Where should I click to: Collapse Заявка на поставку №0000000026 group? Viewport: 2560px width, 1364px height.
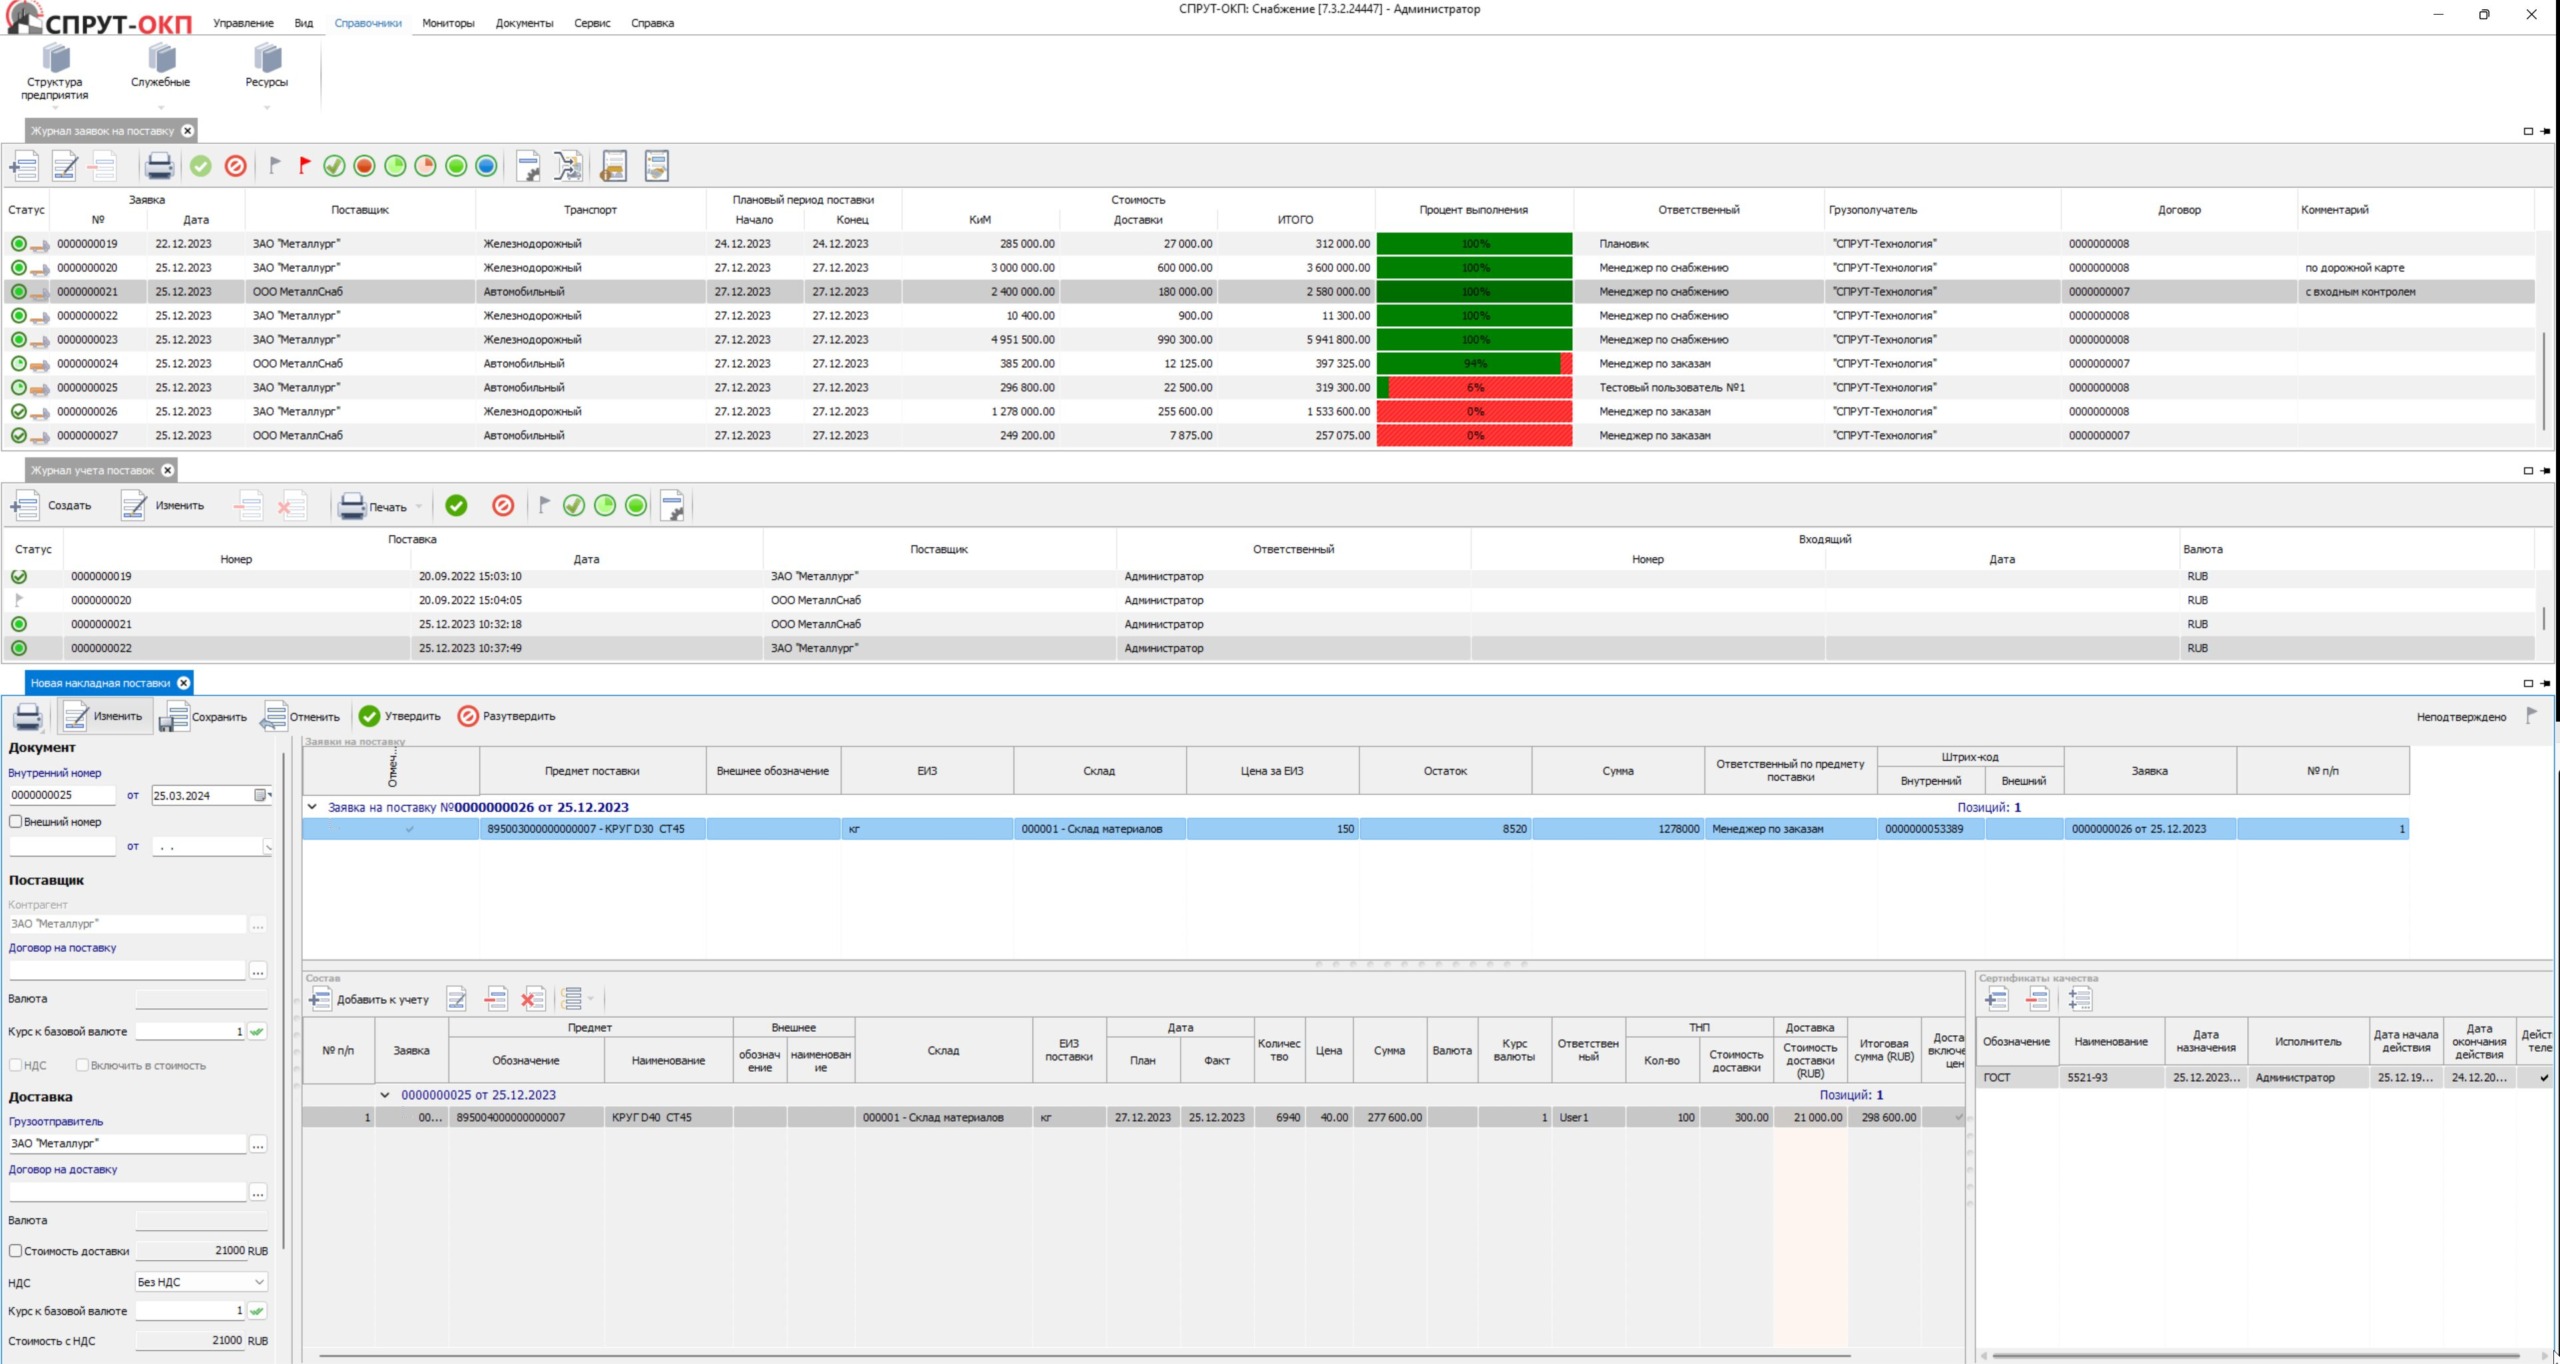tap(312, 807)
